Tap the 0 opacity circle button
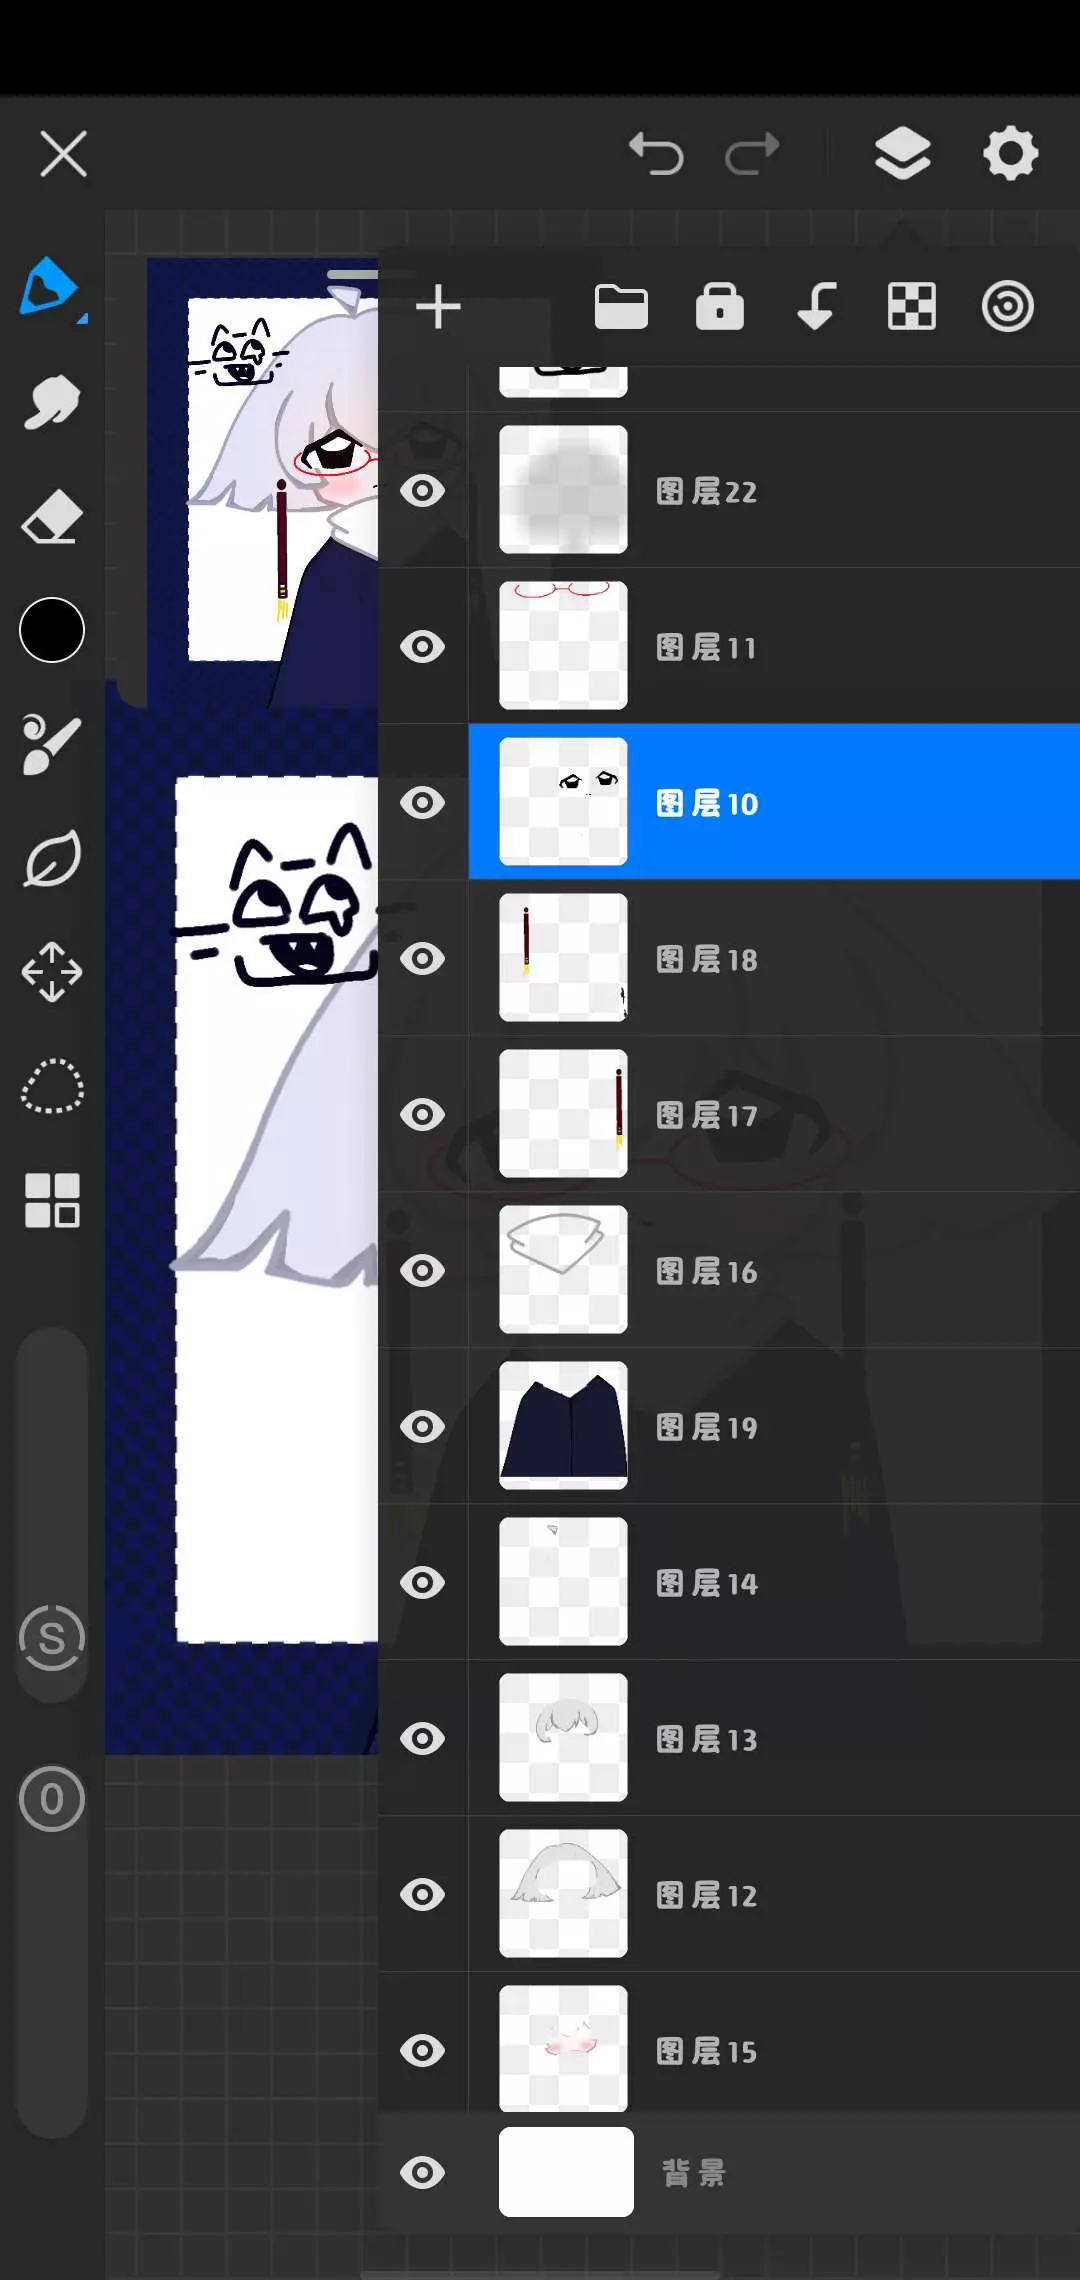This screenshot has height=2280, width=1080. click(52, 1799)
